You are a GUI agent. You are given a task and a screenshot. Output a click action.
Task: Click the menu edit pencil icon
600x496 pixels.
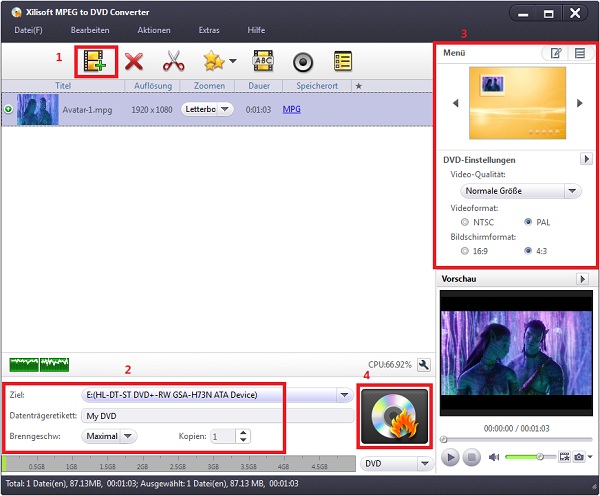point(556,53)
